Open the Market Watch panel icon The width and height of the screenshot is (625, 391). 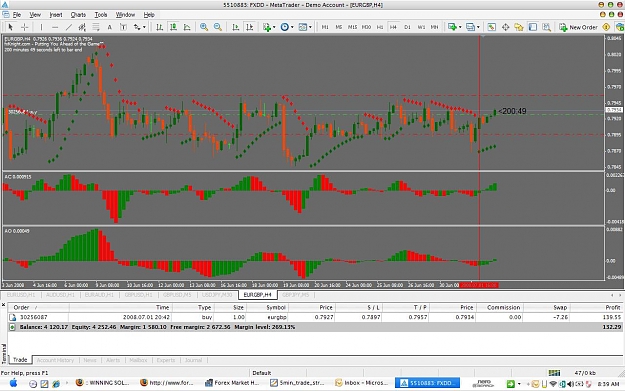pyautogui.click(x=491, y=27)
